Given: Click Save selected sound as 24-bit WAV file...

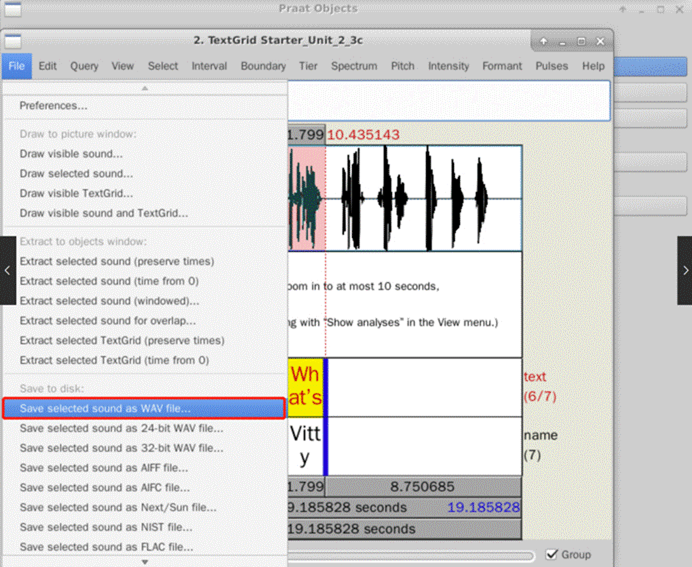Looking at the screenshot, I should click(145, 428).
